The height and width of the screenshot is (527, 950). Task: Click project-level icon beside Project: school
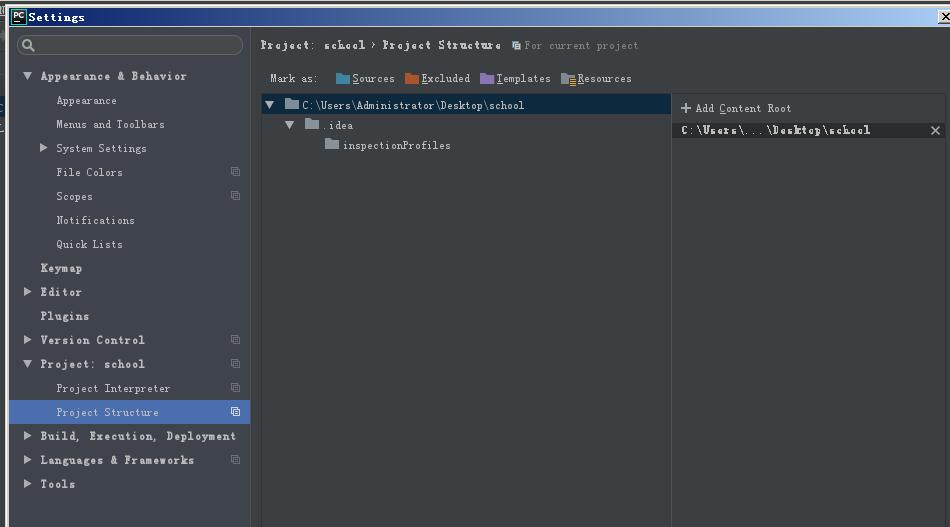pyautogui.click(x=236, y=363)
